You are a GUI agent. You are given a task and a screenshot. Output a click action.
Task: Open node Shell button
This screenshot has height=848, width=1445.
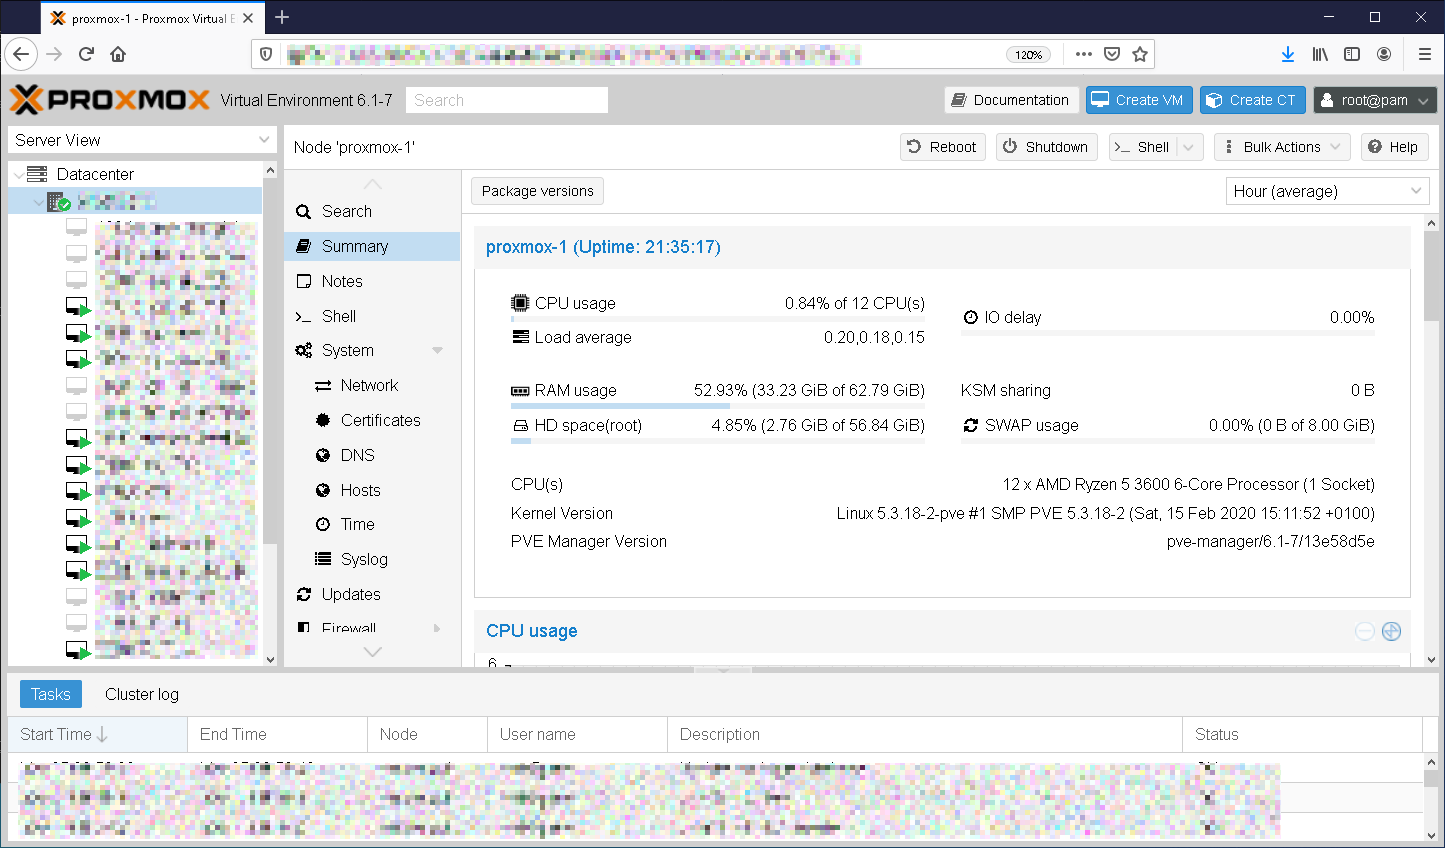point(1142,147)
